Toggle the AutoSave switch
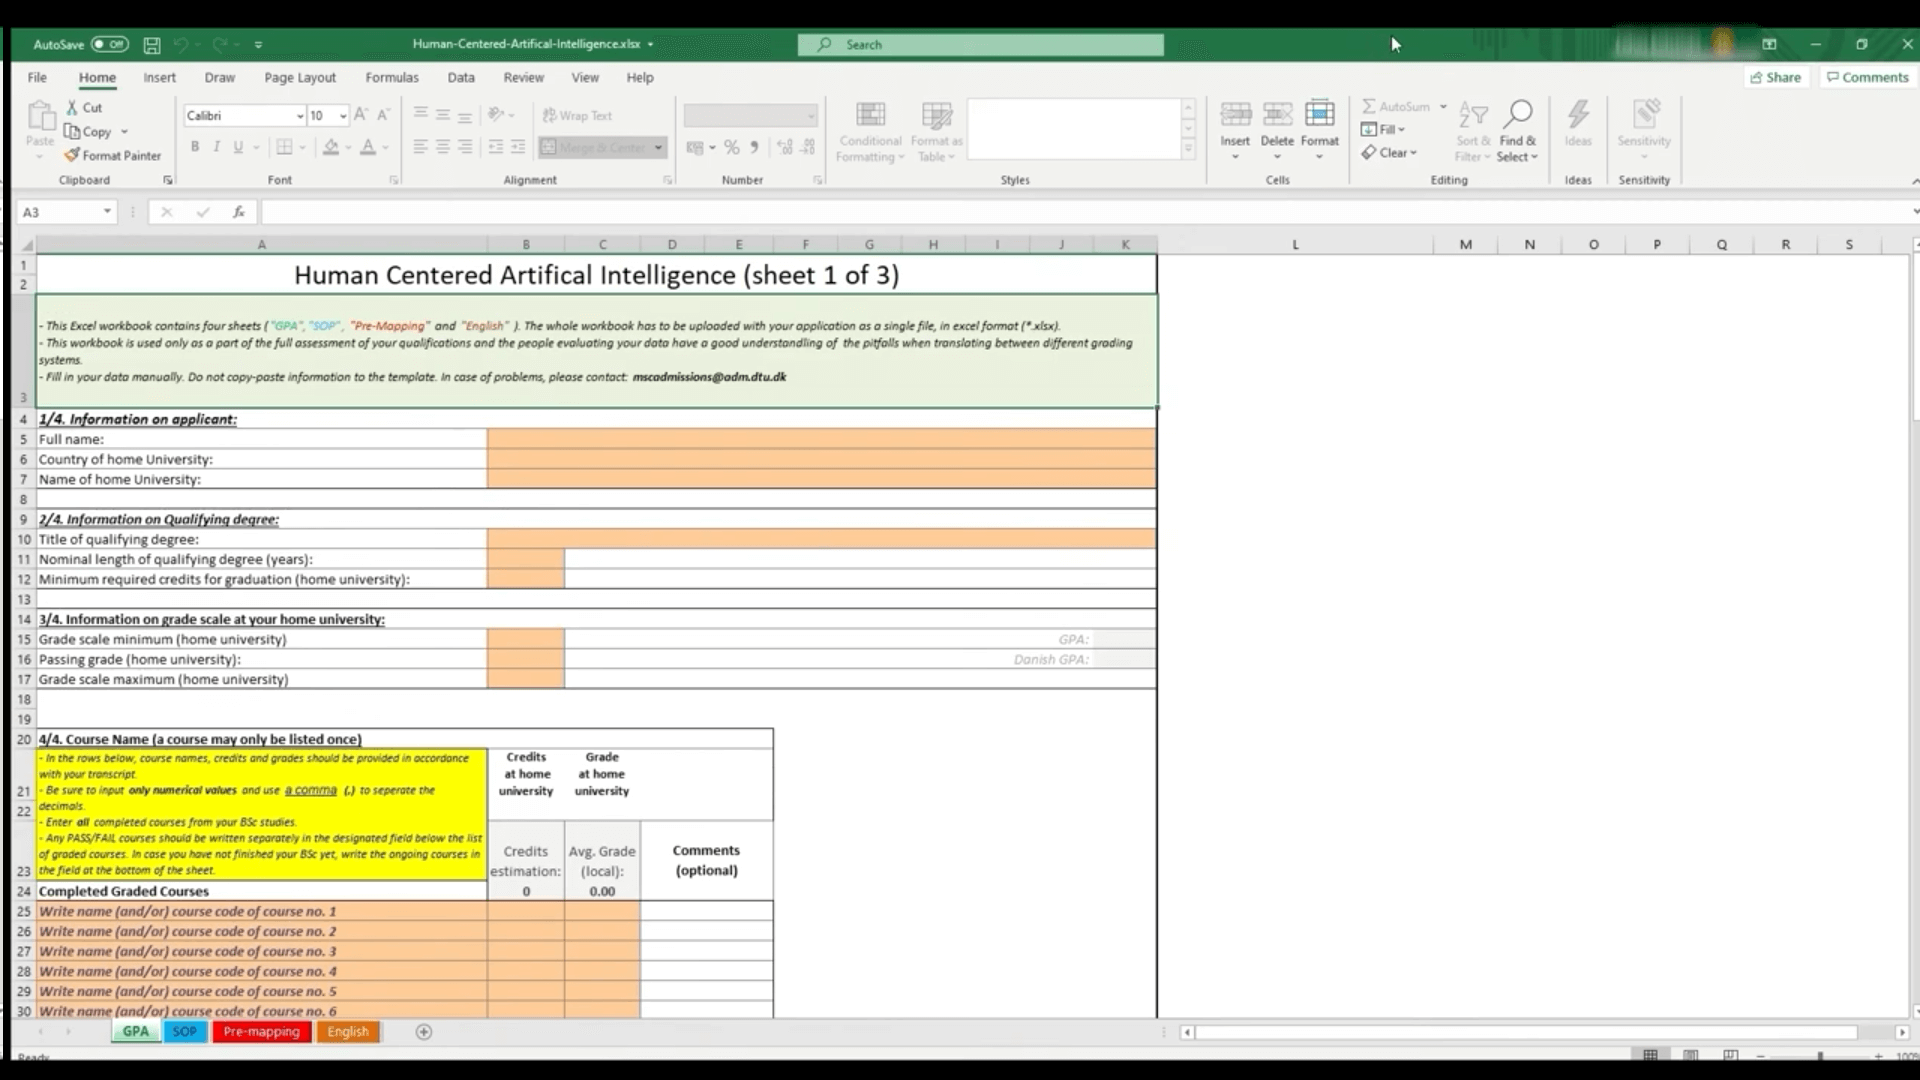Screen dimensions: 1920x1080 click(x=110, y=44)
